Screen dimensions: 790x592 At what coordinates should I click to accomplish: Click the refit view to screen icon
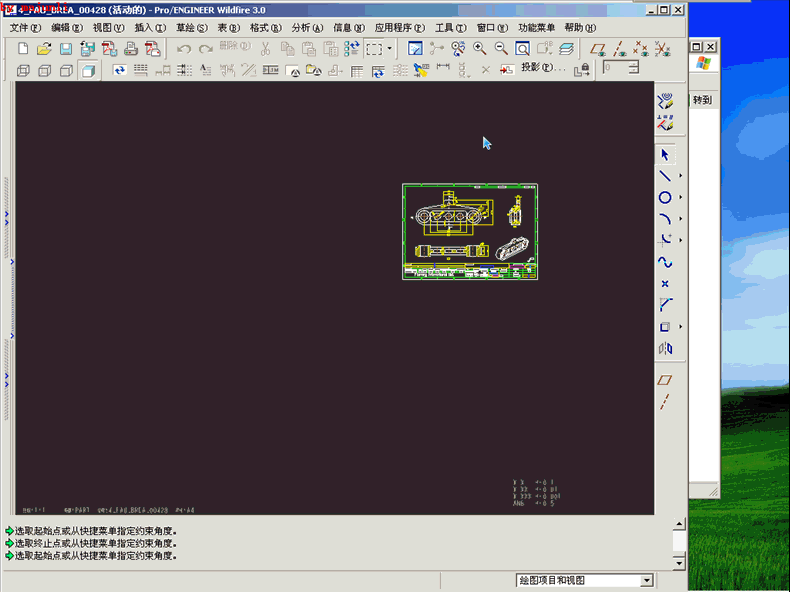tap(522, 48)
